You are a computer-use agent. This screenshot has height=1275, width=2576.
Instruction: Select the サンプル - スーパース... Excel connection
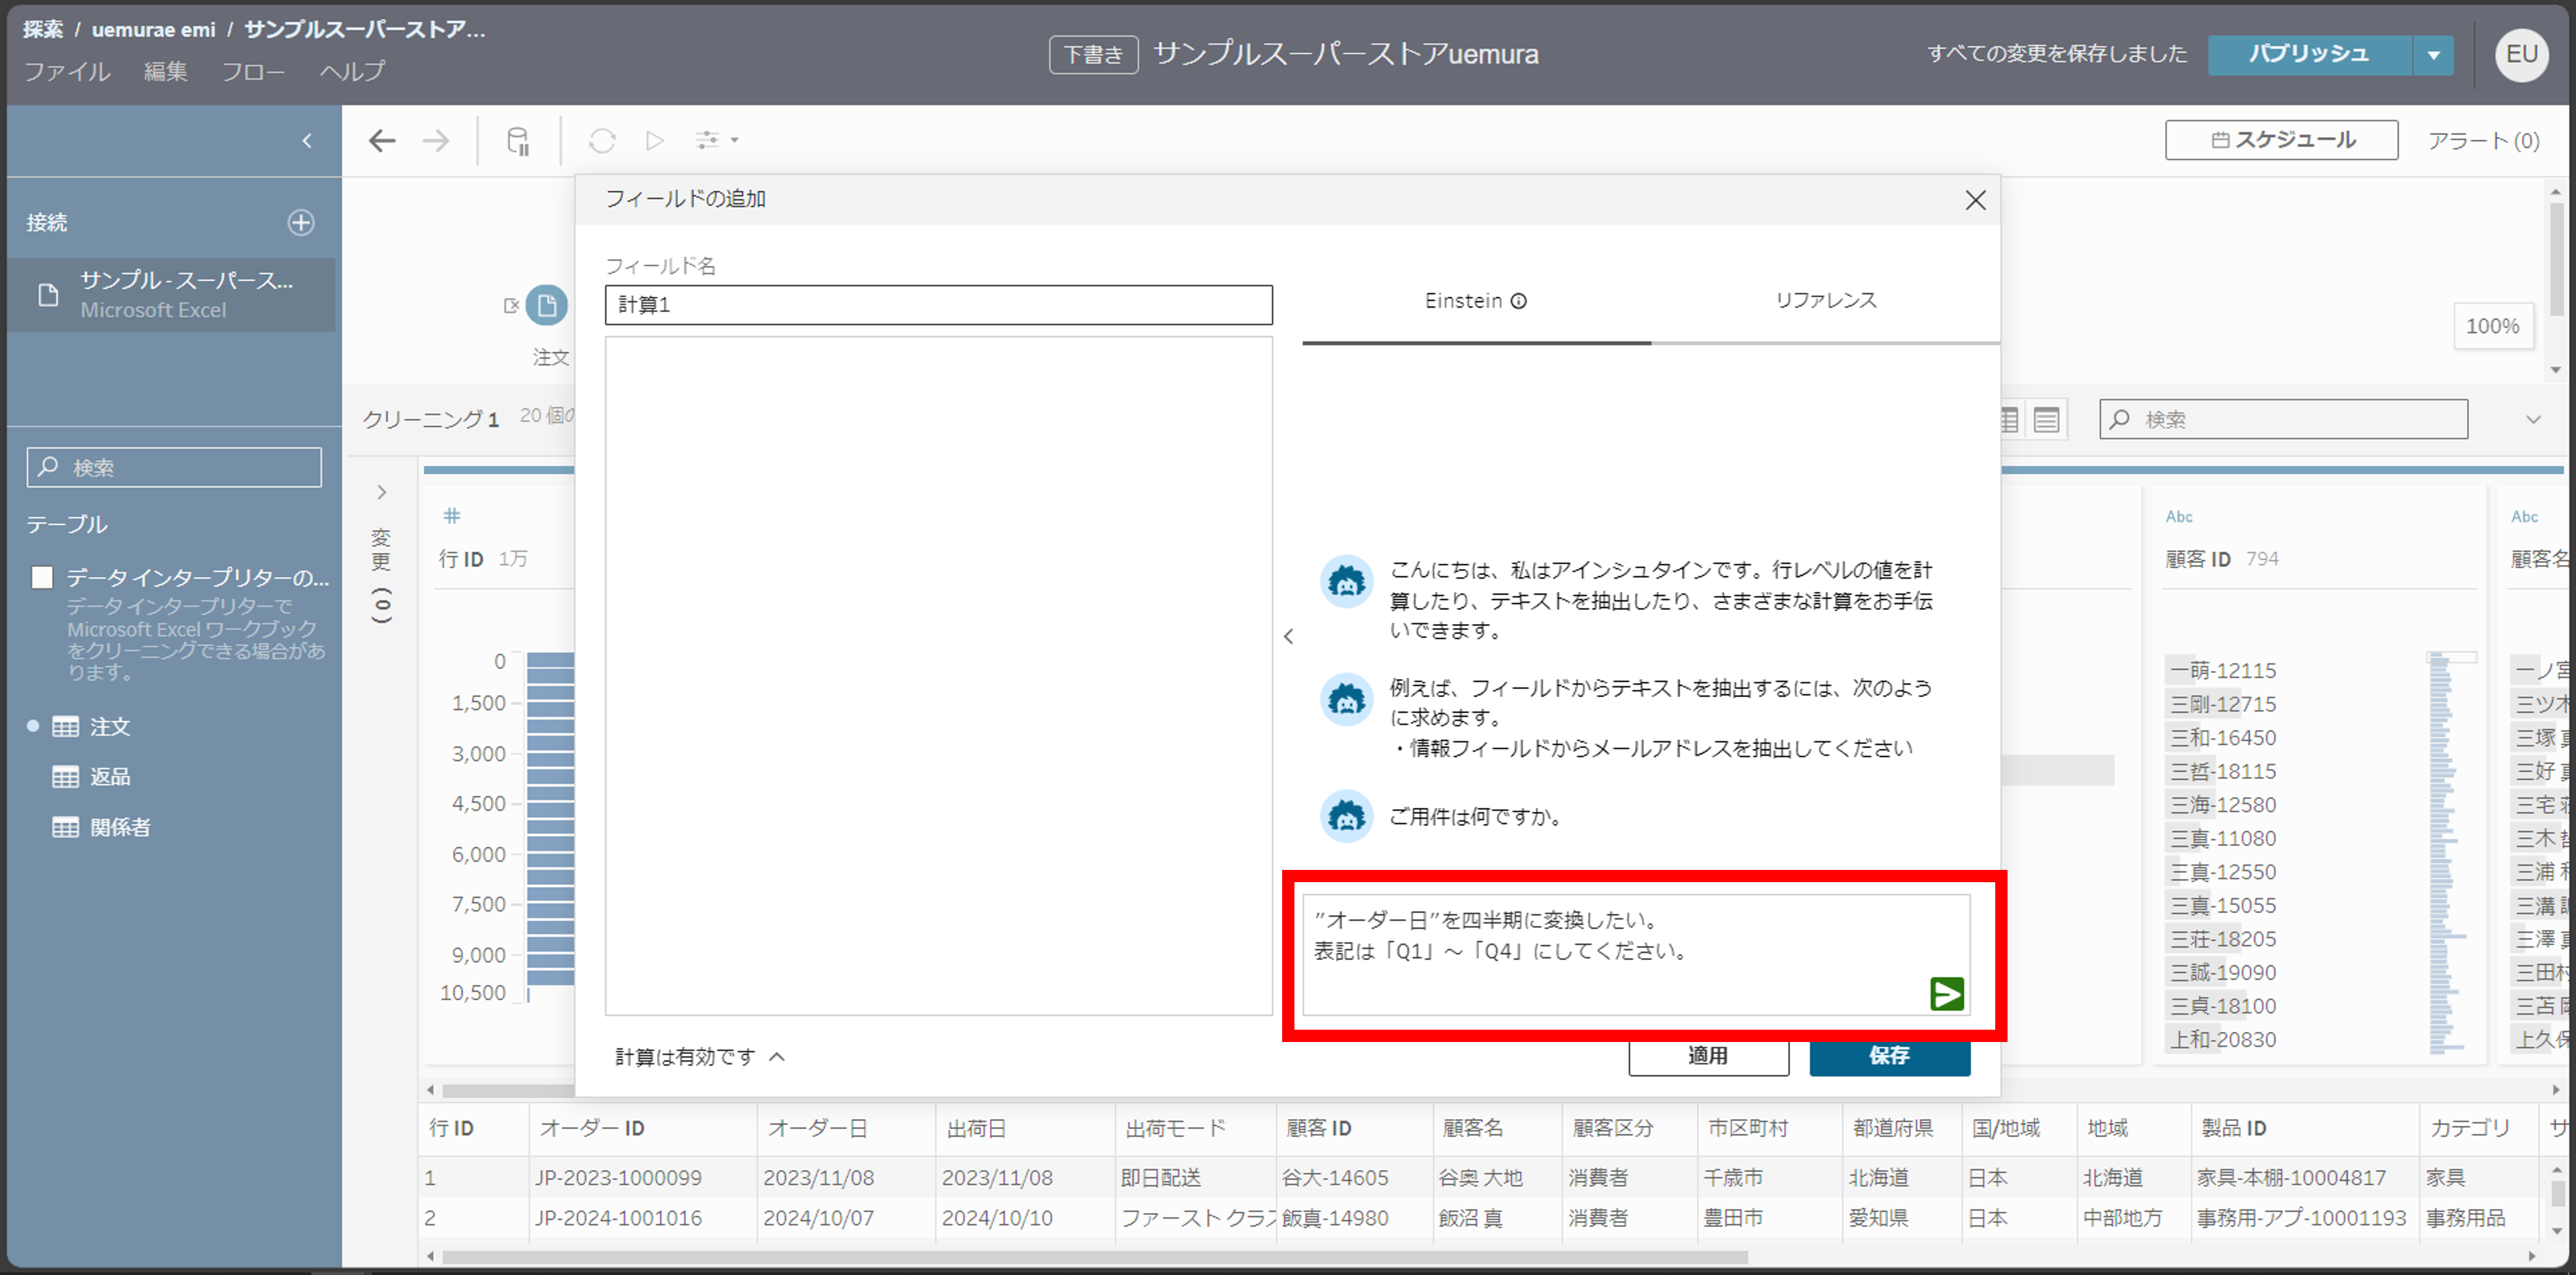172,294
